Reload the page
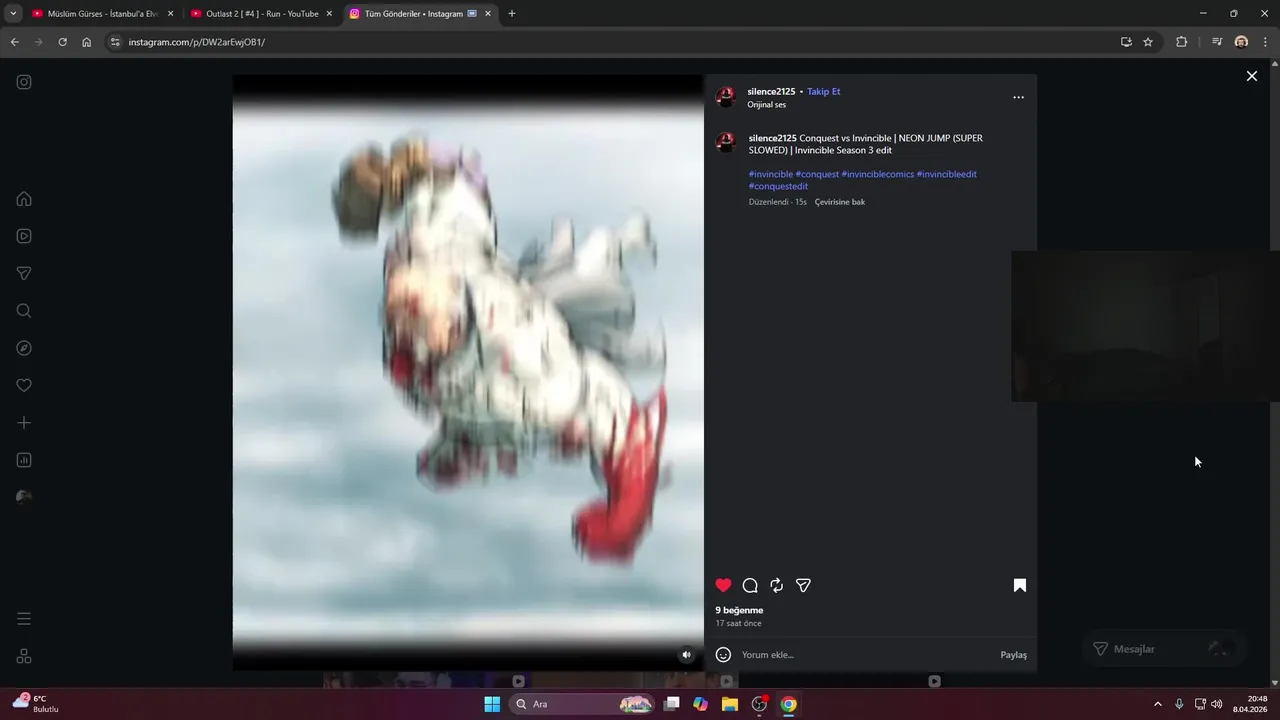Screen dimensions: 1280x720 coord(62,42)
